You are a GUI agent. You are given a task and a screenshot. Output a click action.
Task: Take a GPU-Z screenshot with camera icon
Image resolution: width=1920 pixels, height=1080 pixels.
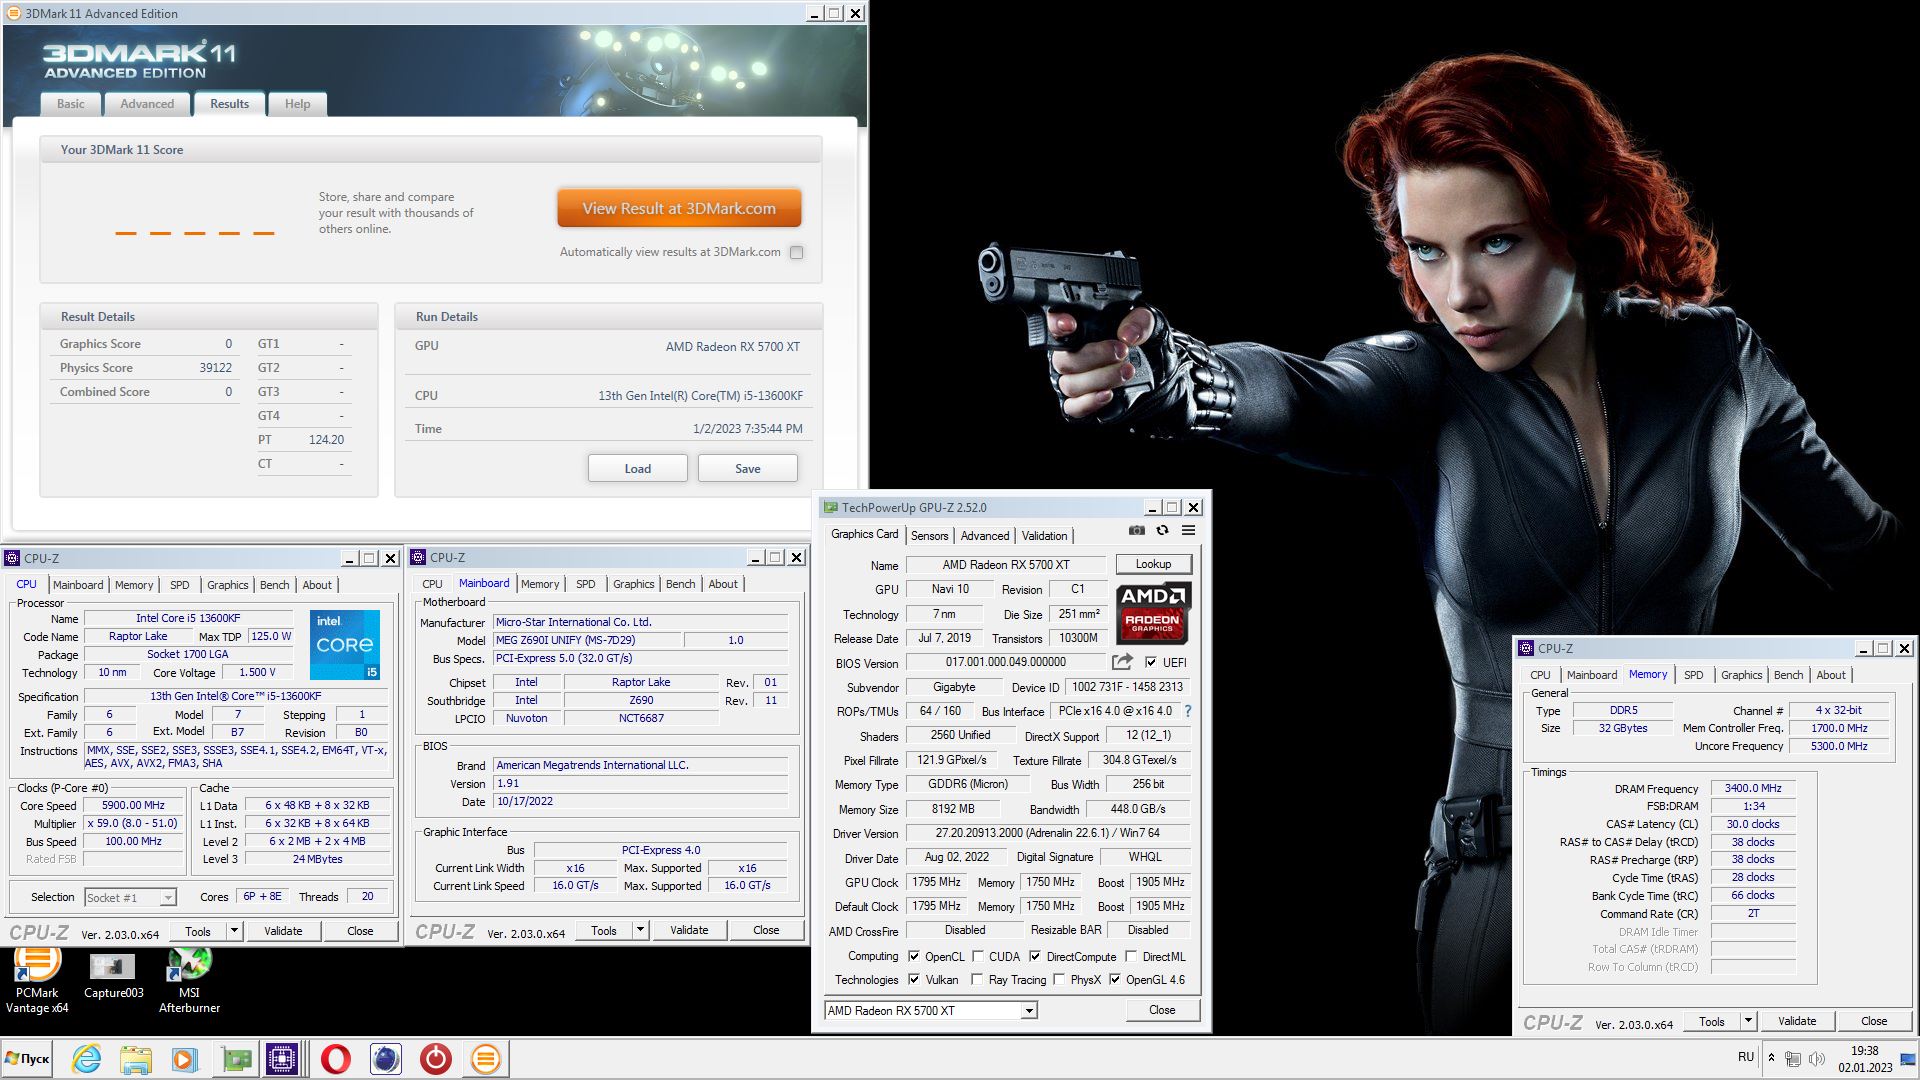1137,531
